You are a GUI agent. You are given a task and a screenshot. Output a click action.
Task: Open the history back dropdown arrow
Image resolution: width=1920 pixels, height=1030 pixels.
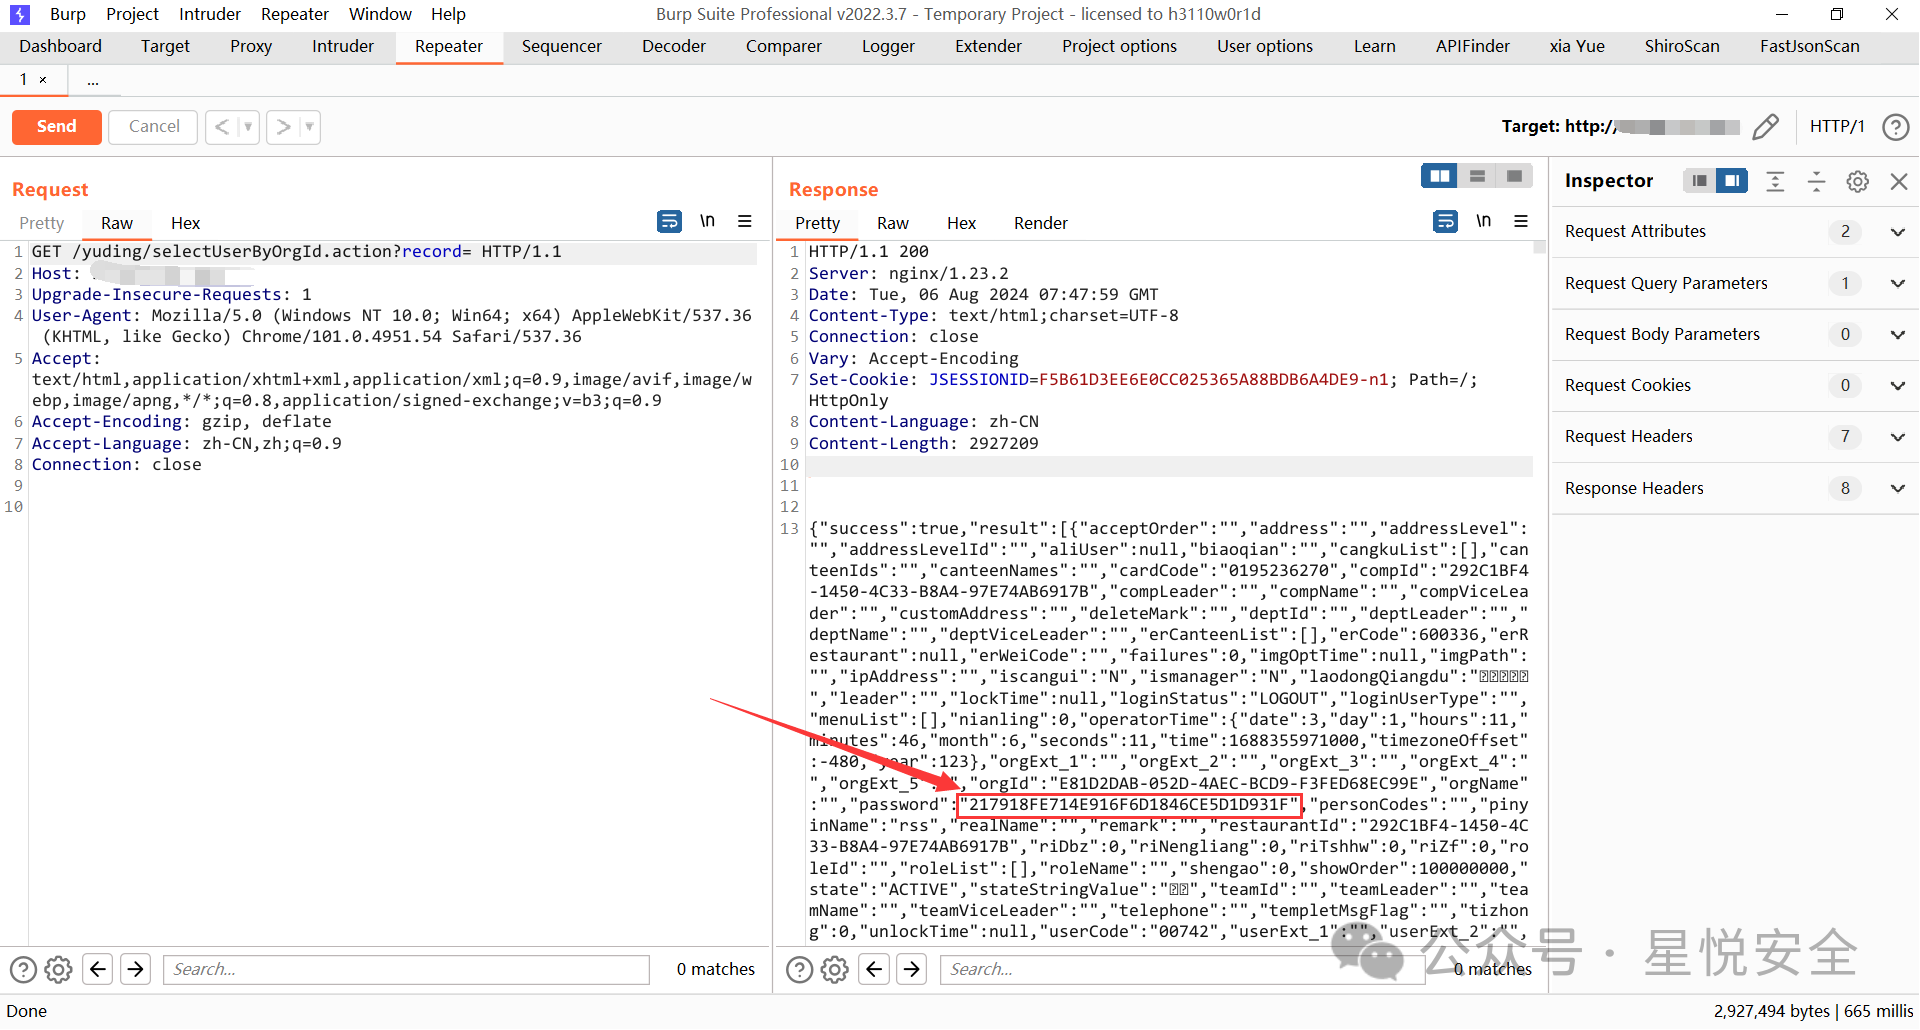(248, 127)
